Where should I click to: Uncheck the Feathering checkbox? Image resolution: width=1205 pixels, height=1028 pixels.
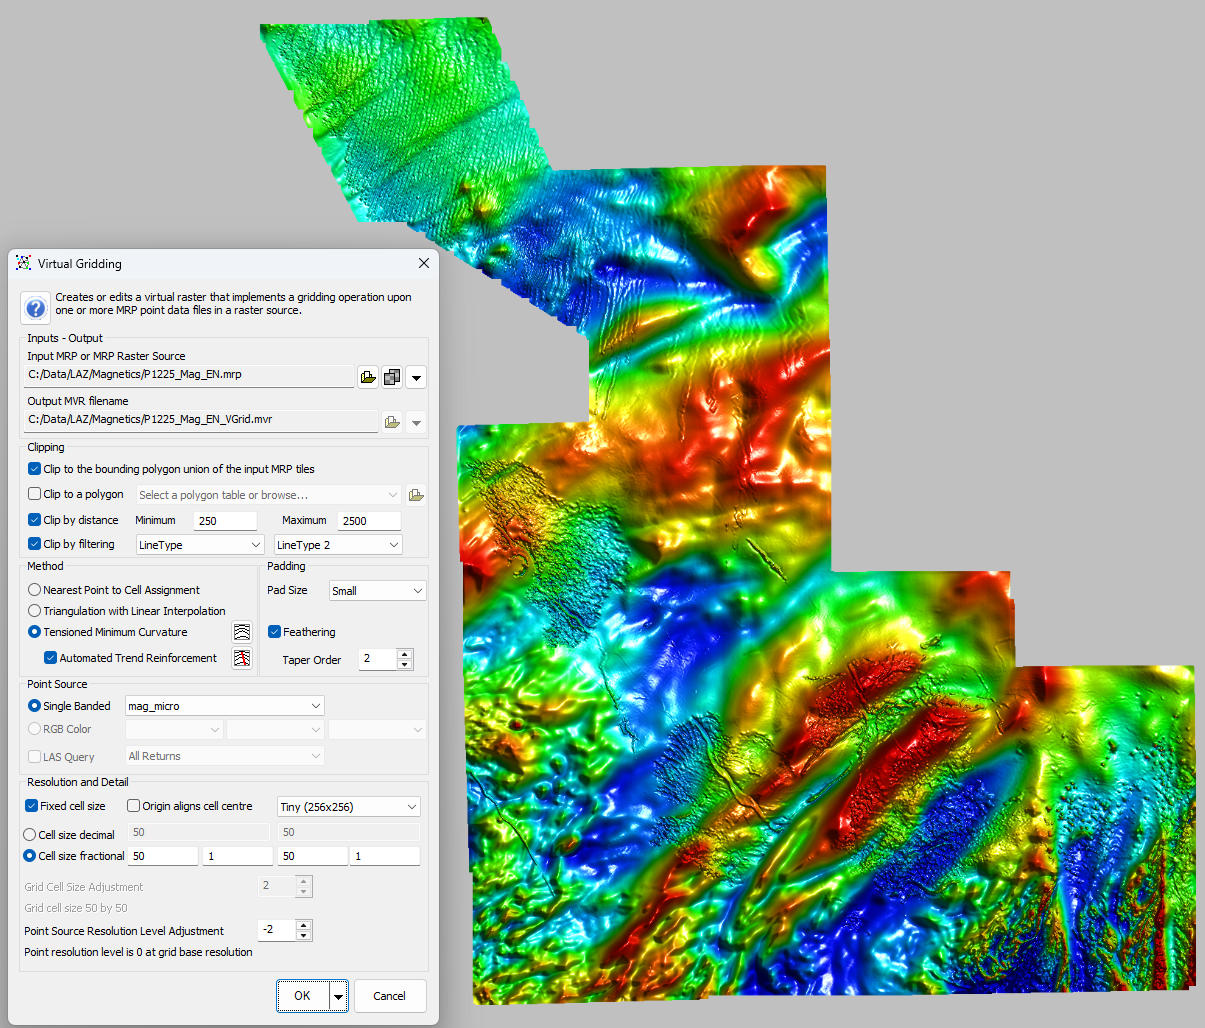tap(274, 632)
